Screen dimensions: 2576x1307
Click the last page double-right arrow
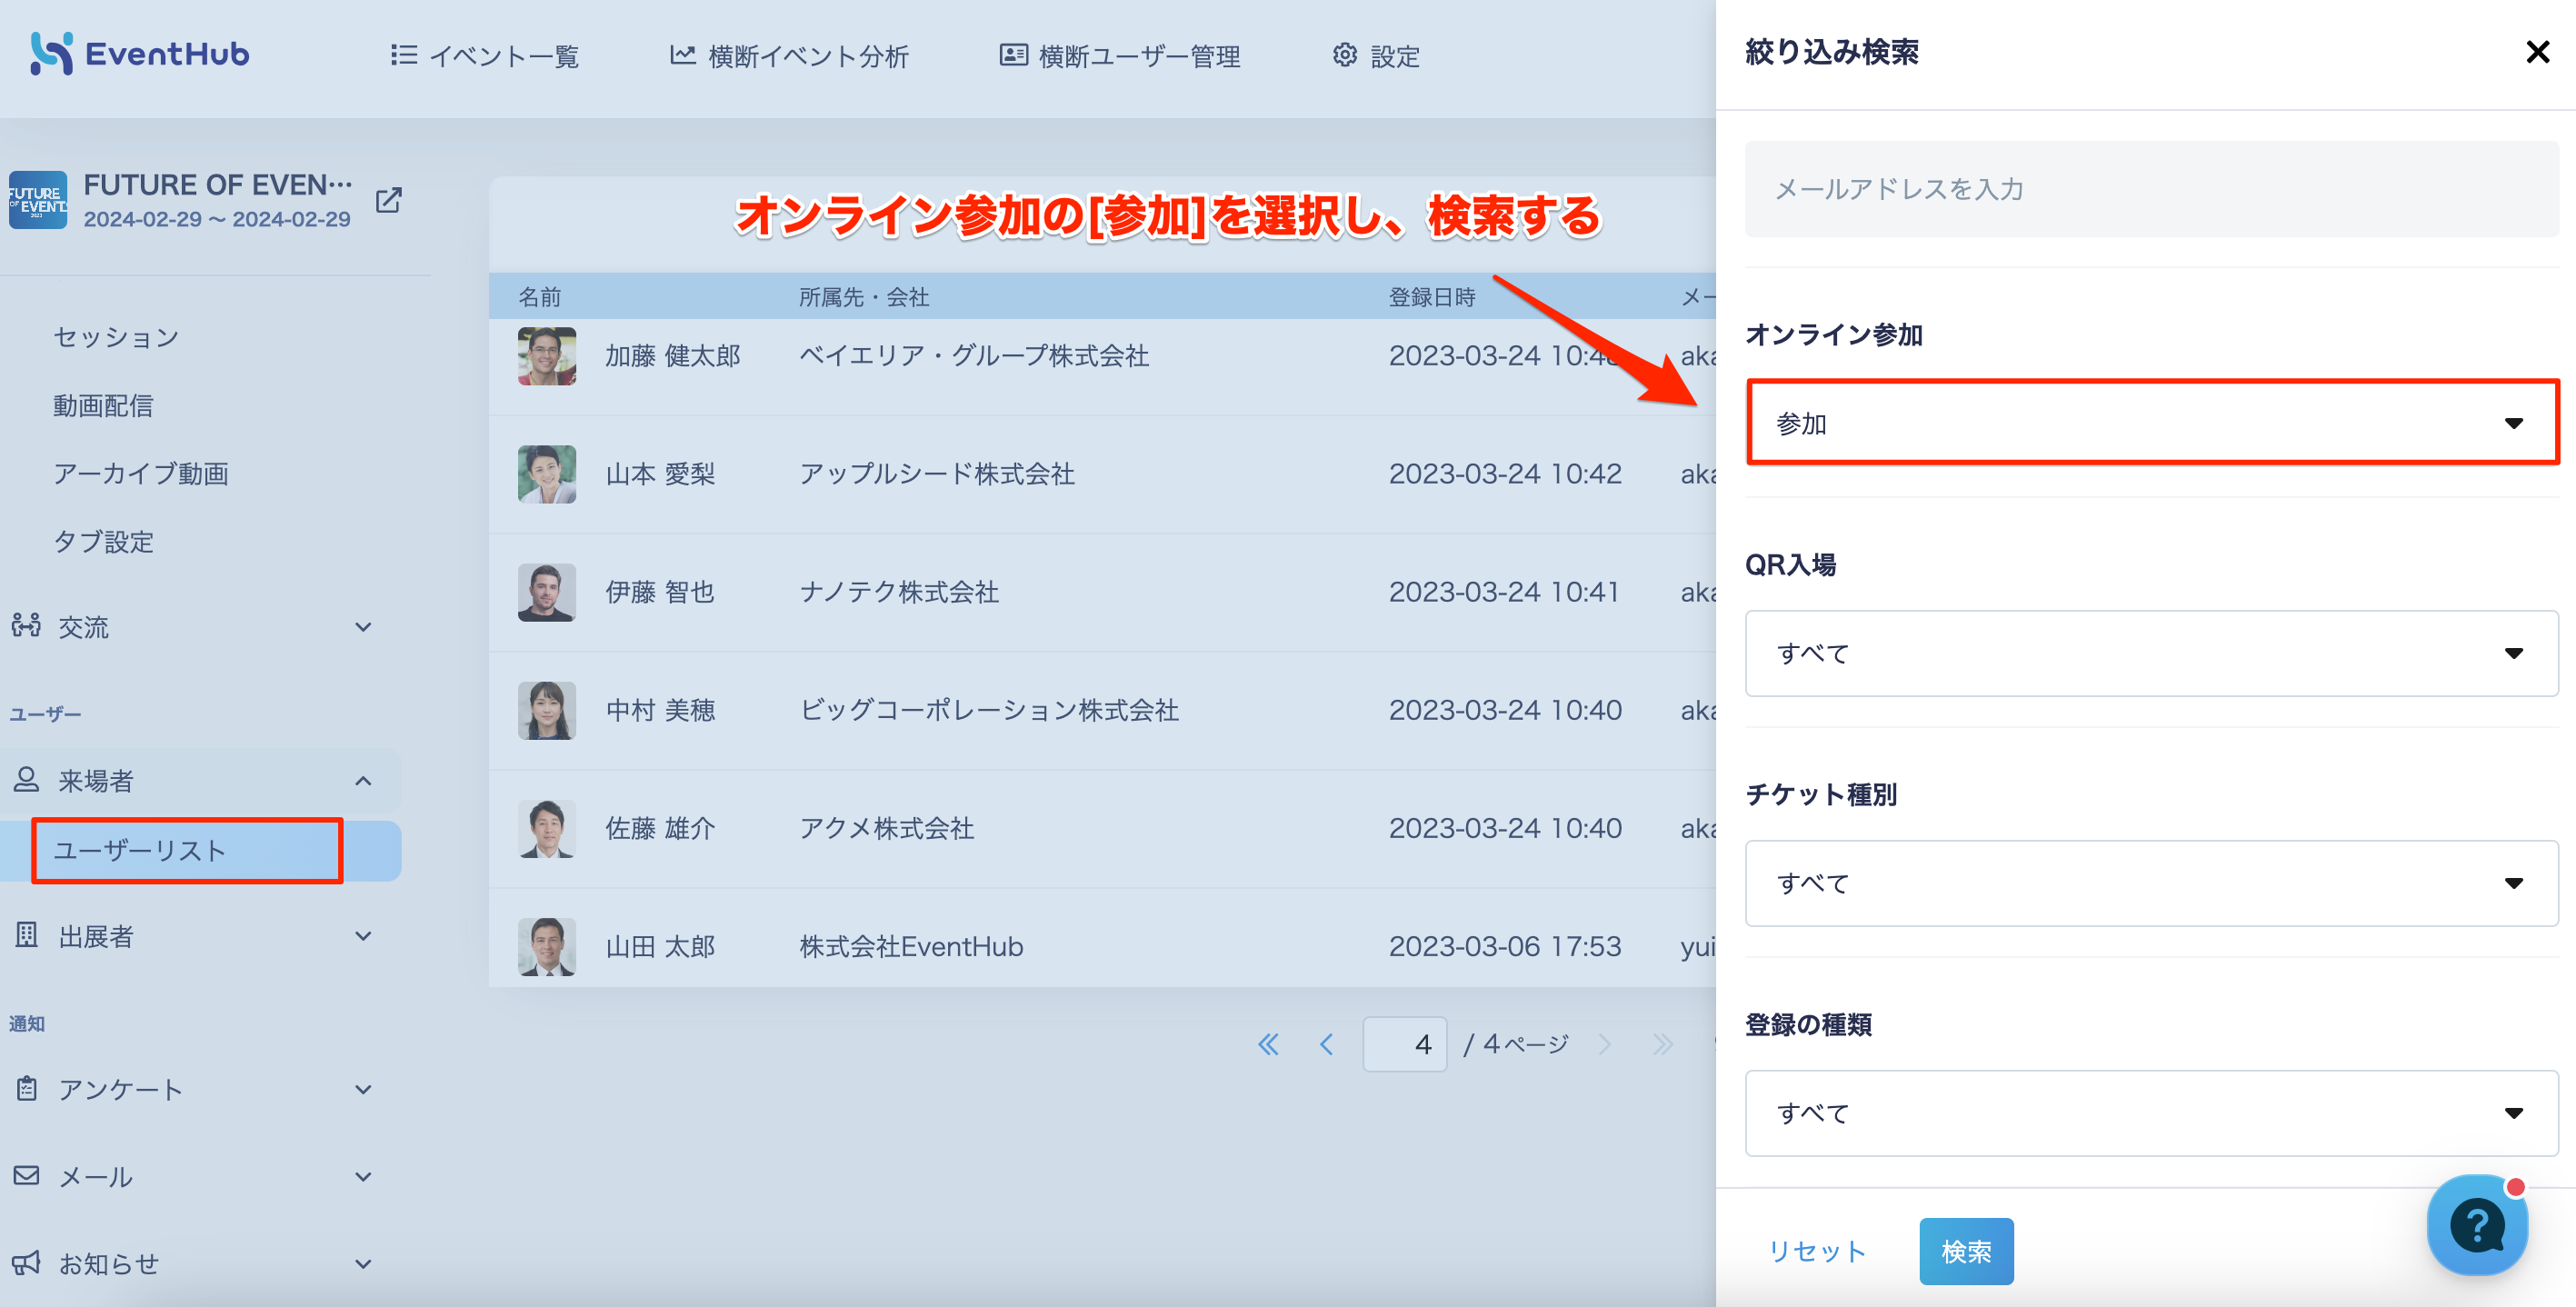[x=1662, y=1044]
